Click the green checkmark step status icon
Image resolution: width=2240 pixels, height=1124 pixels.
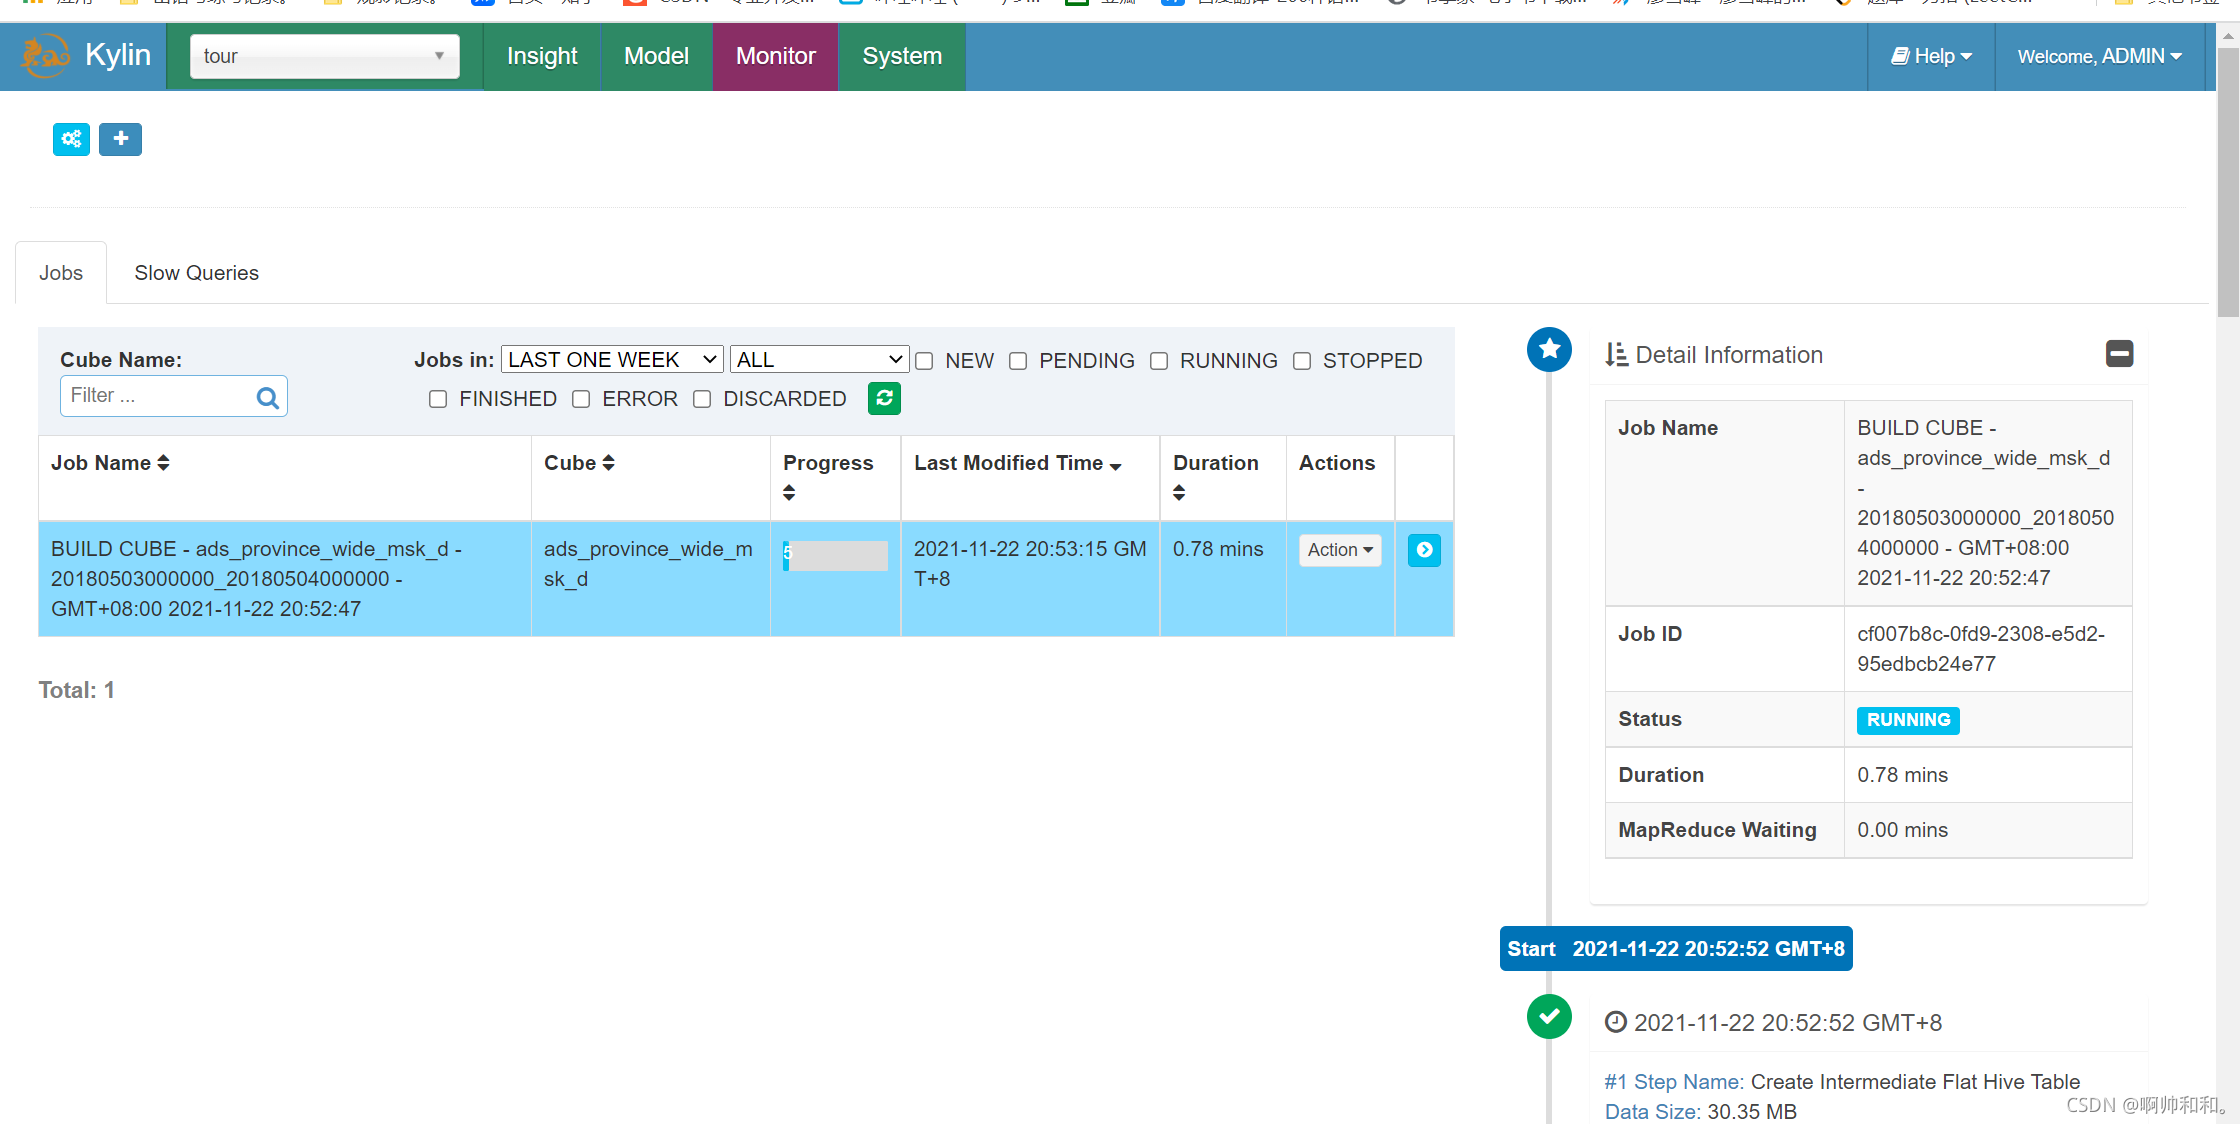pyautogui.click(x=1549, y=1016)
